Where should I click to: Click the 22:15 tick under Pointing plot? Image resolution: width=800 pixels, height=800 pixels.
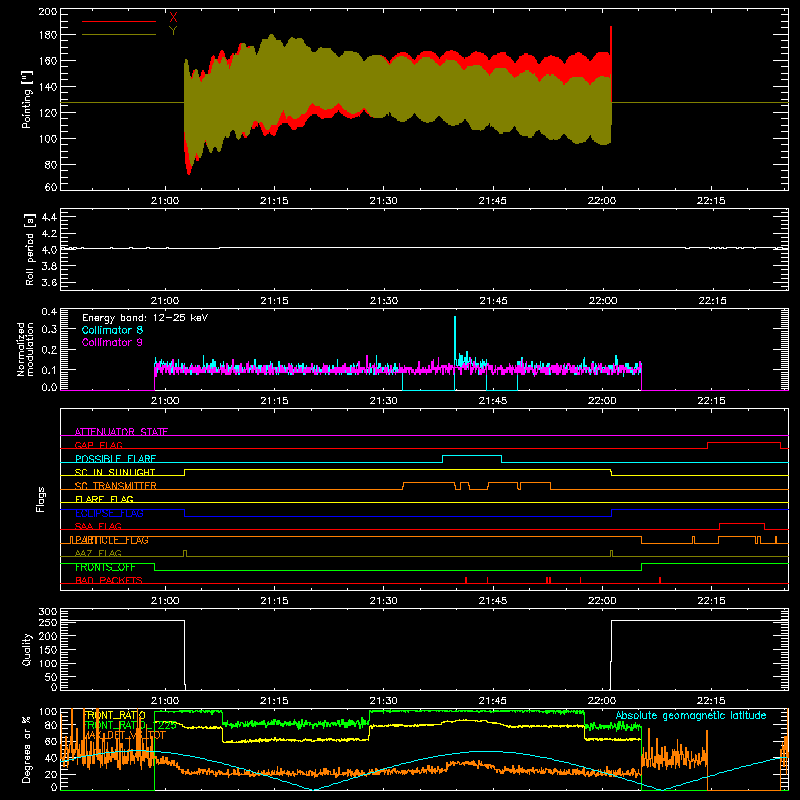coord(711,201)
